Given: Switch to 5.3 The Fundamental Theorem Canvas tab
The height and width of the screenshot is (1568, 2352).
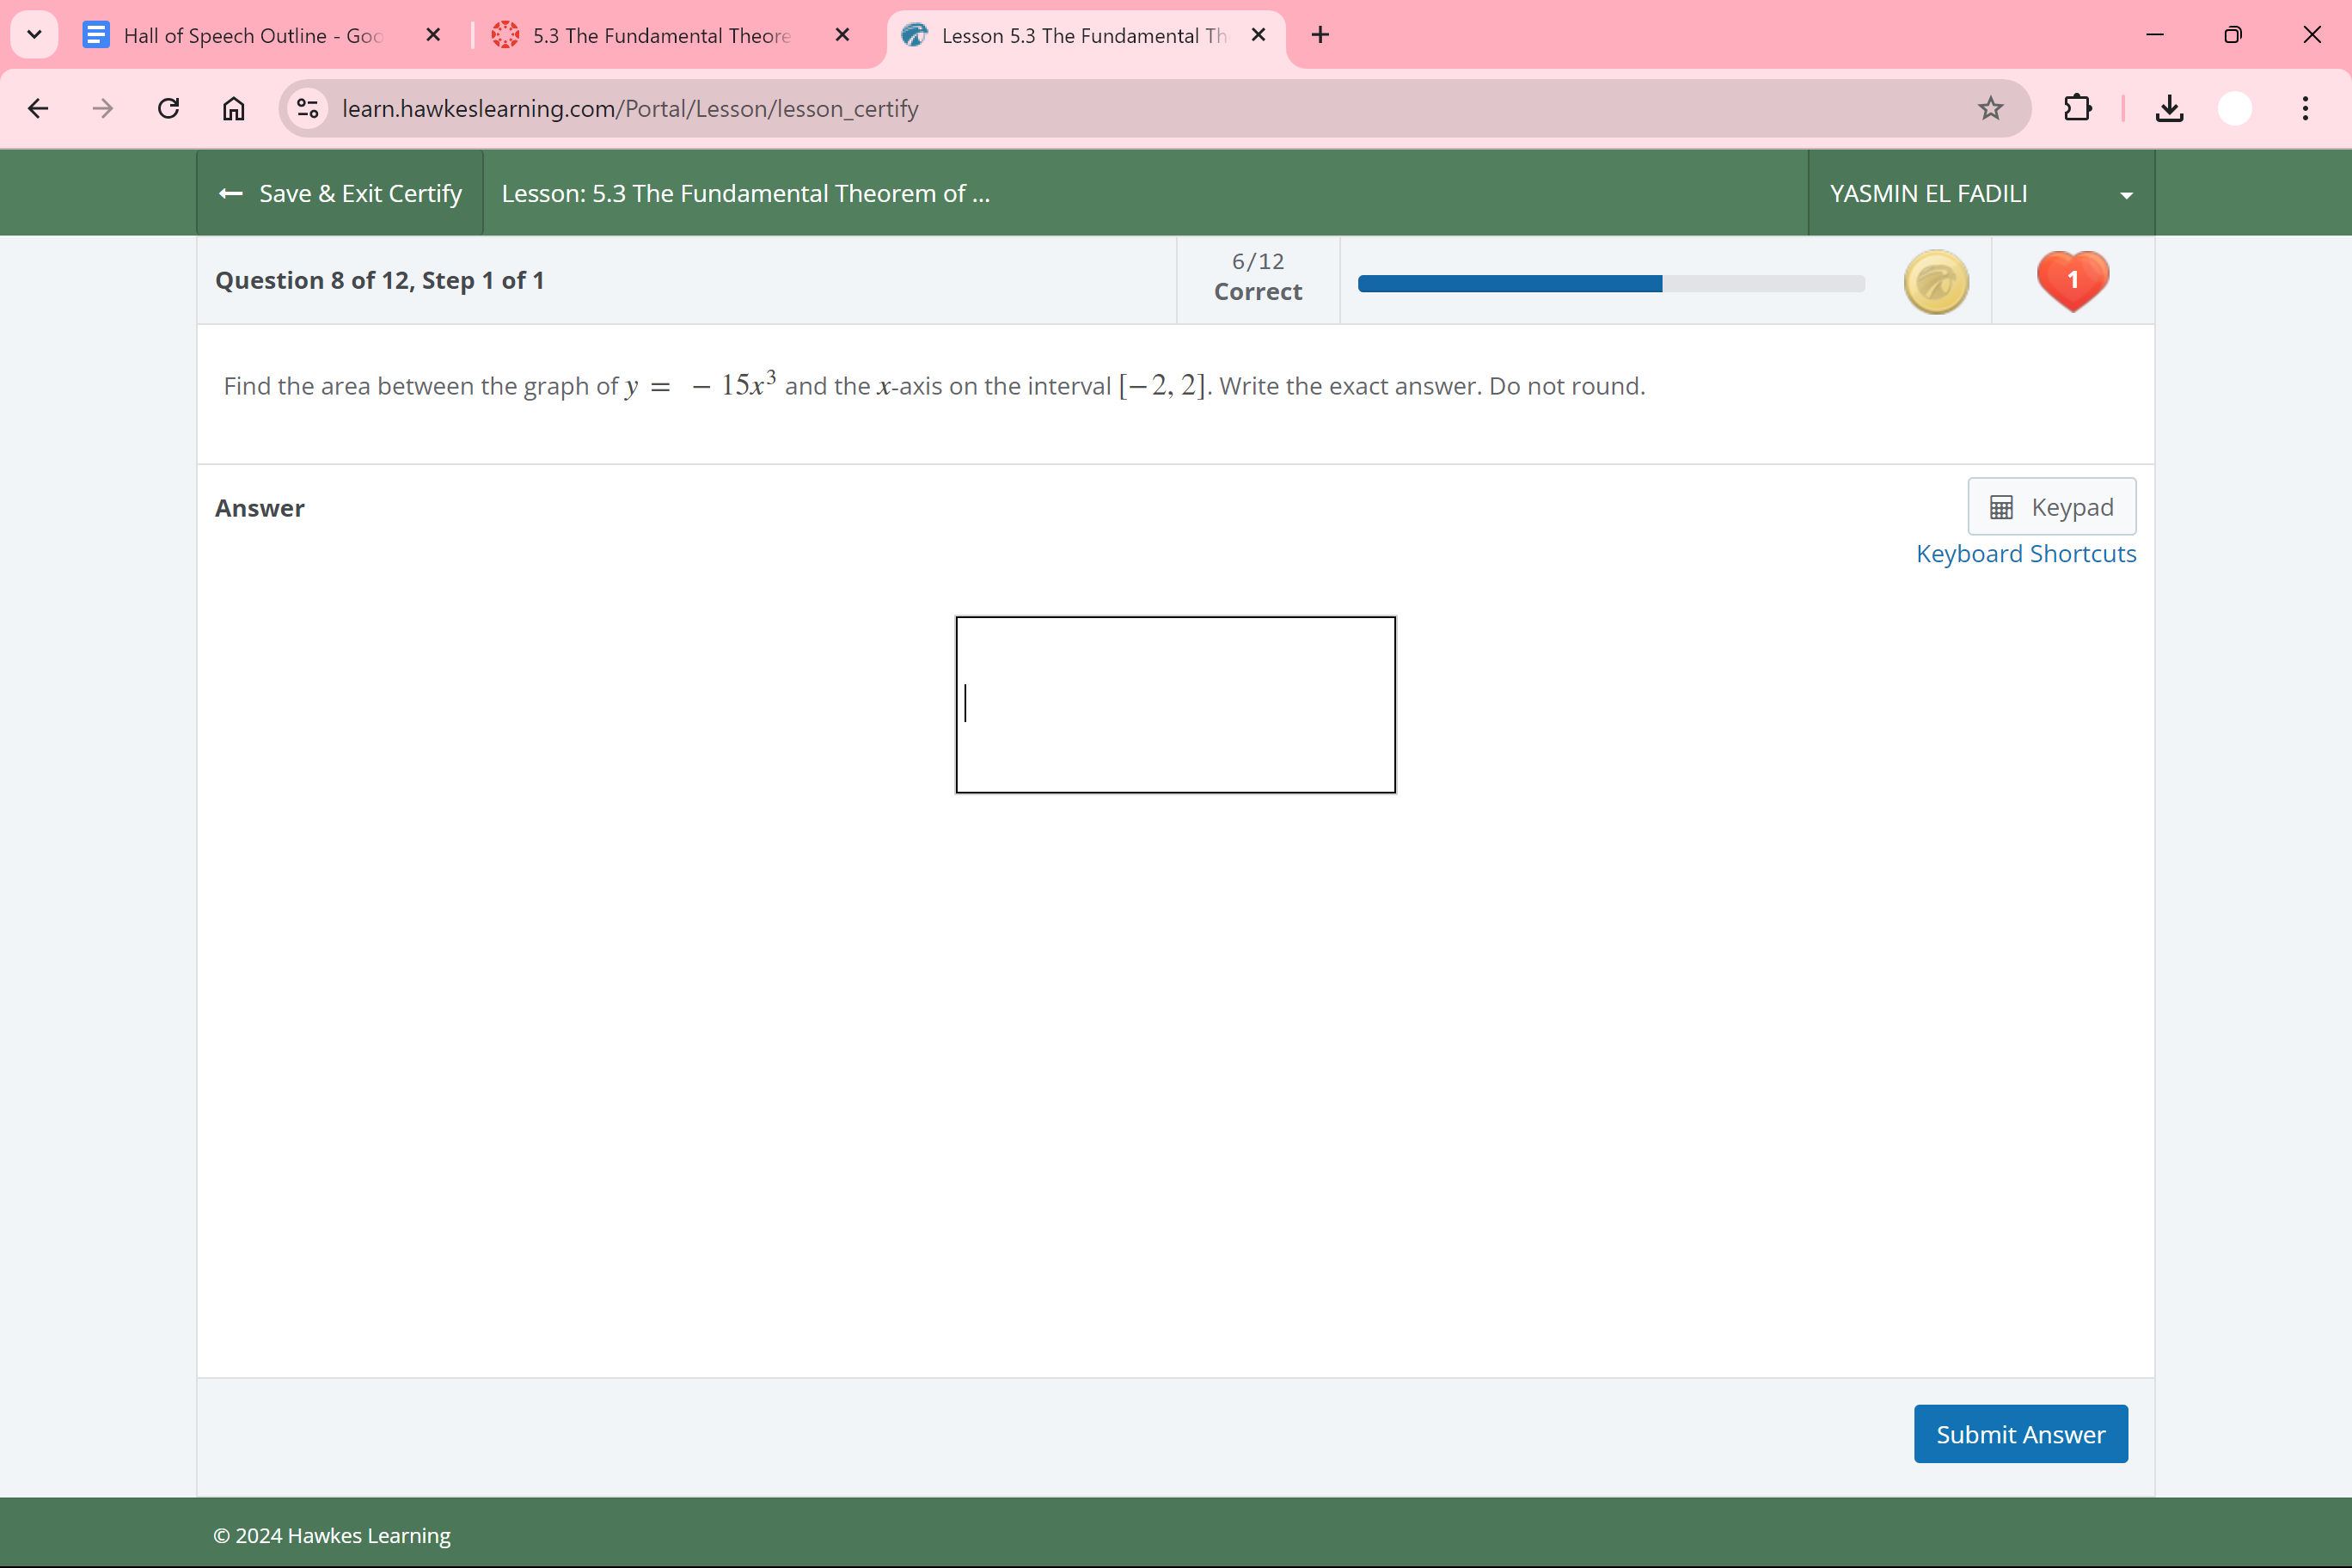Looking at the screenshot, I should [x=660, y=36].
